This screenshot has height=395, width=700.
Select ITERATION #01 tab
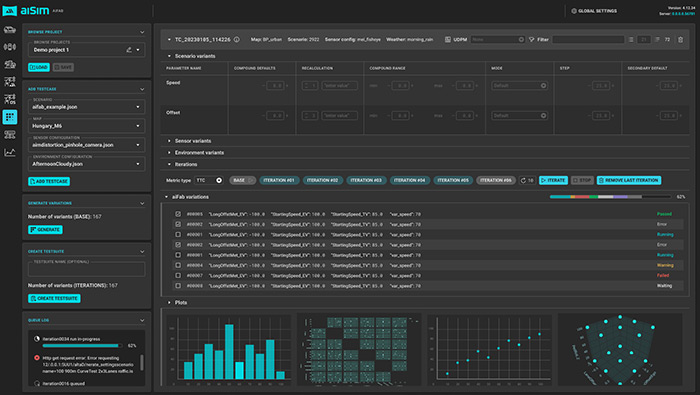pyautogui.click(x=279, y=180)
